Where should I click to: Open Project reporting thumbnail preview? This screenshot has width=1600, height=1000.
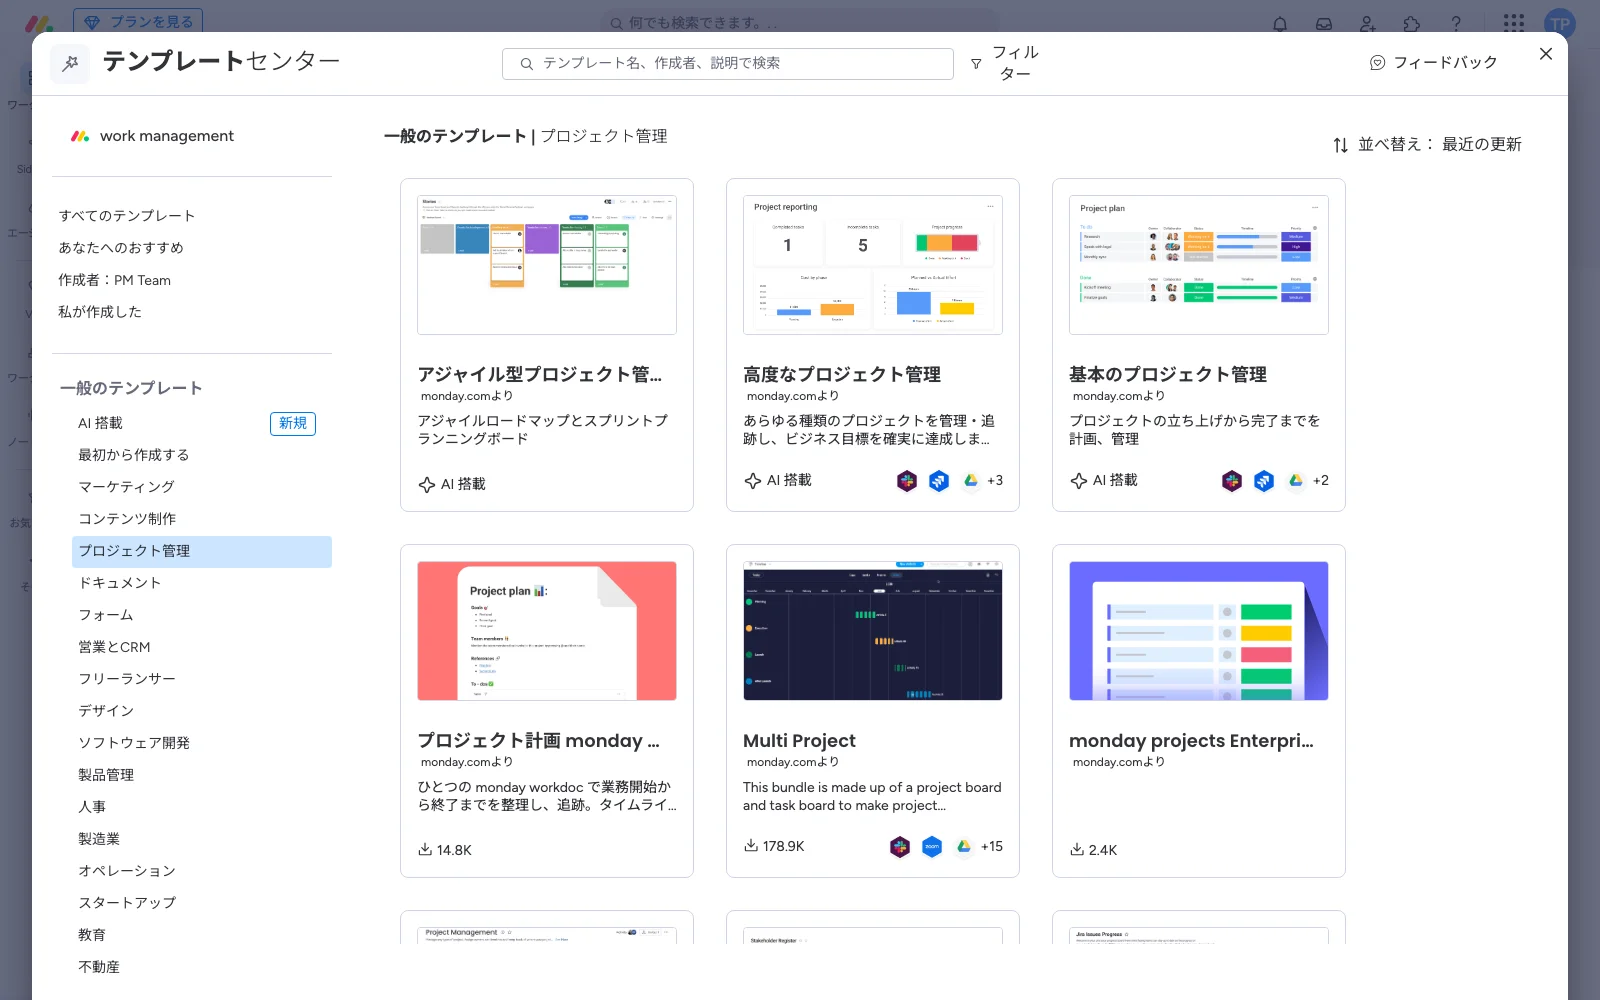point(873,265)
